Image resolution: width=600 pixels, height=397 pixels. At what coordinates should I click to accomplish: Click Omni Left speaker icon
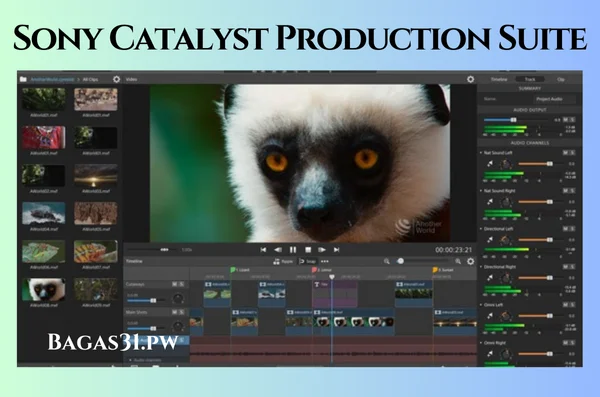490,316
